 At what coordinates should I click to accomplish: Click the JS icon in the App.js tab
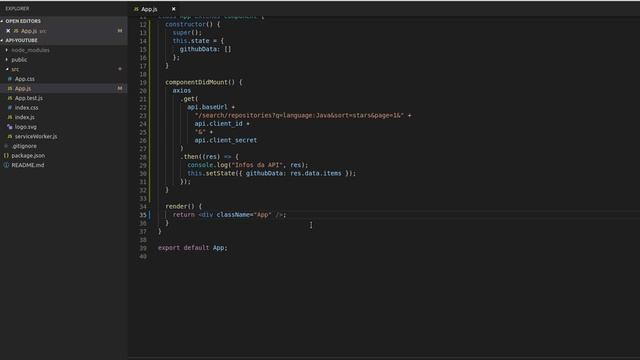click(x=136, y=9)
